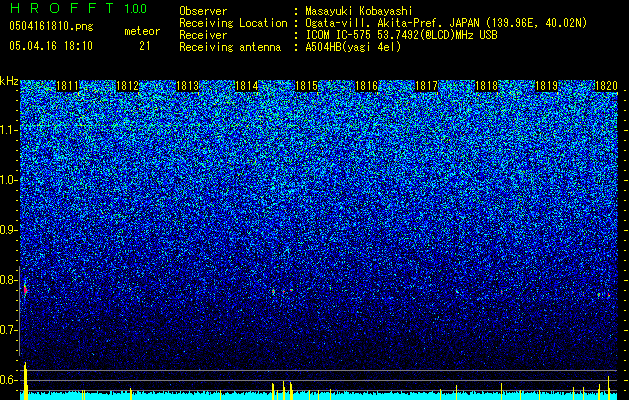Click the 1812 time marker
Viewport: 629px width, 400px height.
[x=127, y=86]
